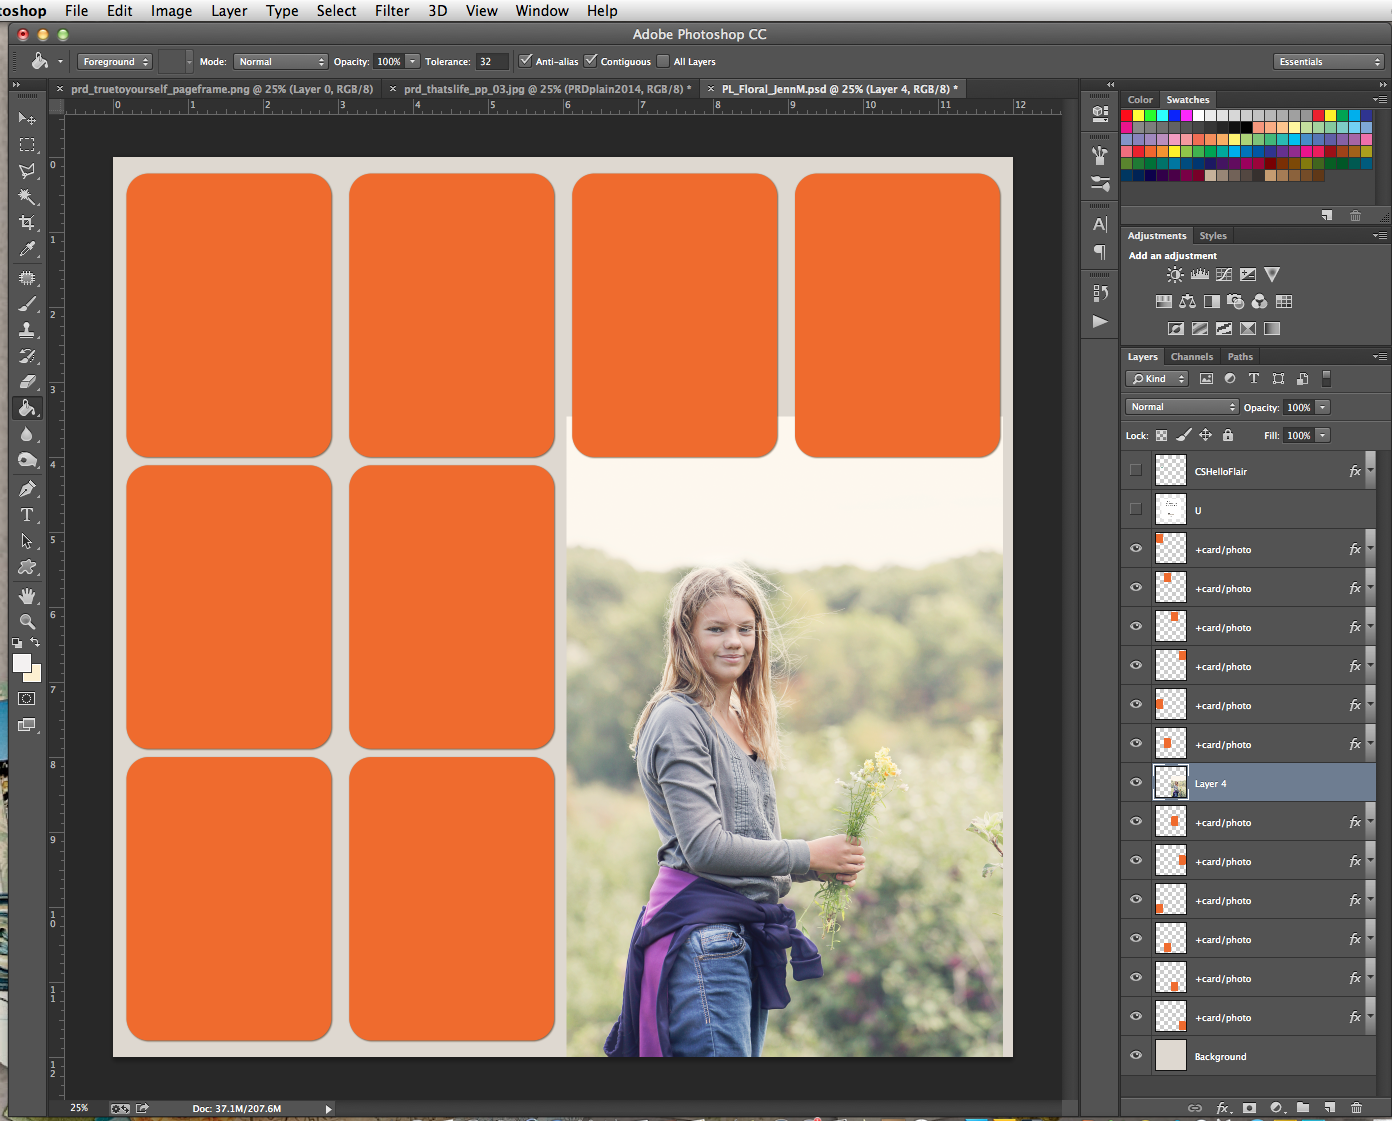Select the Eyedropper tool
This screenshot has width=1392, height=1121.
click(27, 249)
